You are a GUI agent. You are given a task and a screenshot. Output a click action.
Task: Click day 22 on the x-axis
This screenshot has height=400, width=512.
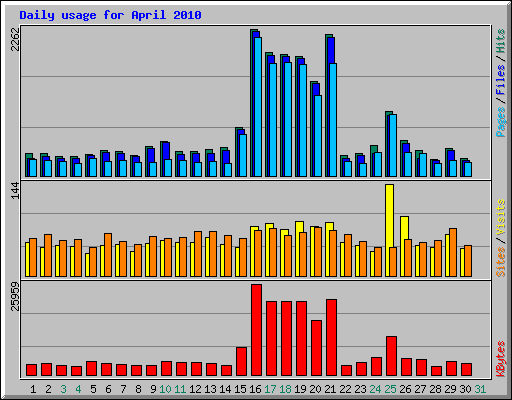(345, 389)
